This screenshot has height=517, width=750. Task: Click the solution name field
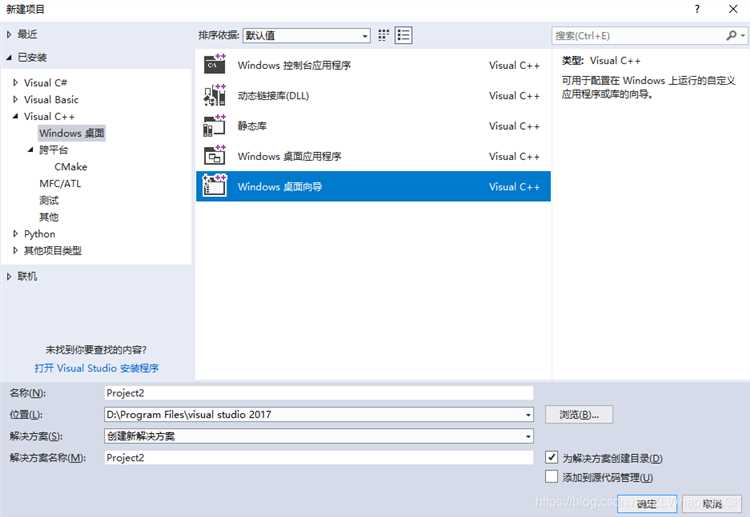click(x=319, y=458)
